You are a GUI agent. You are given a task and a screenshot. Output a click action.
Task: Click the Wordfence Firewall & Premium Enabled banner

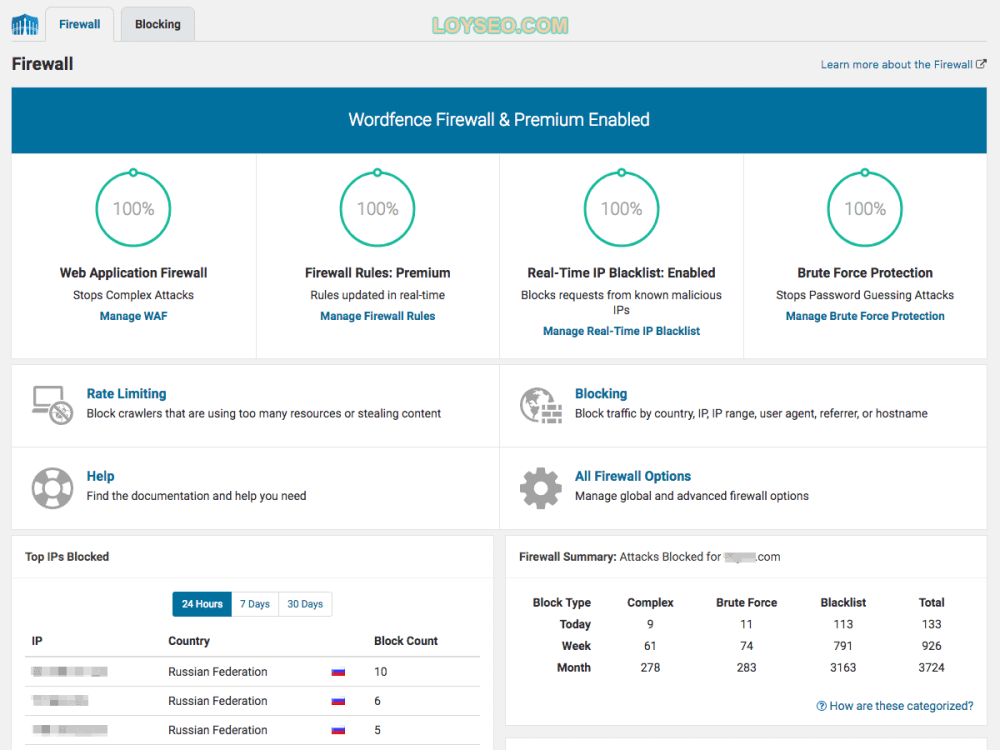[499, 120]
